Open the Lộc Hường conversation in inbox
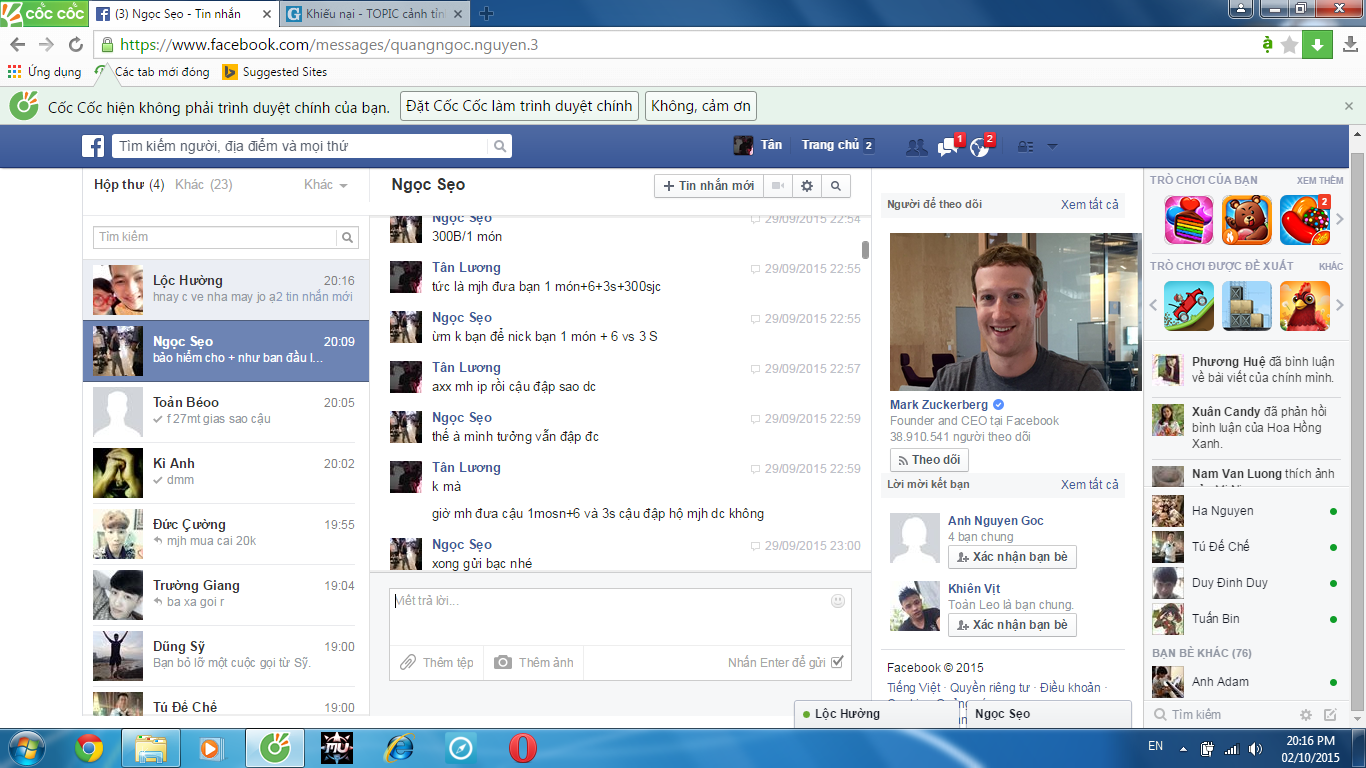This screenshot has width=1366, height=768. coord(225,289)
